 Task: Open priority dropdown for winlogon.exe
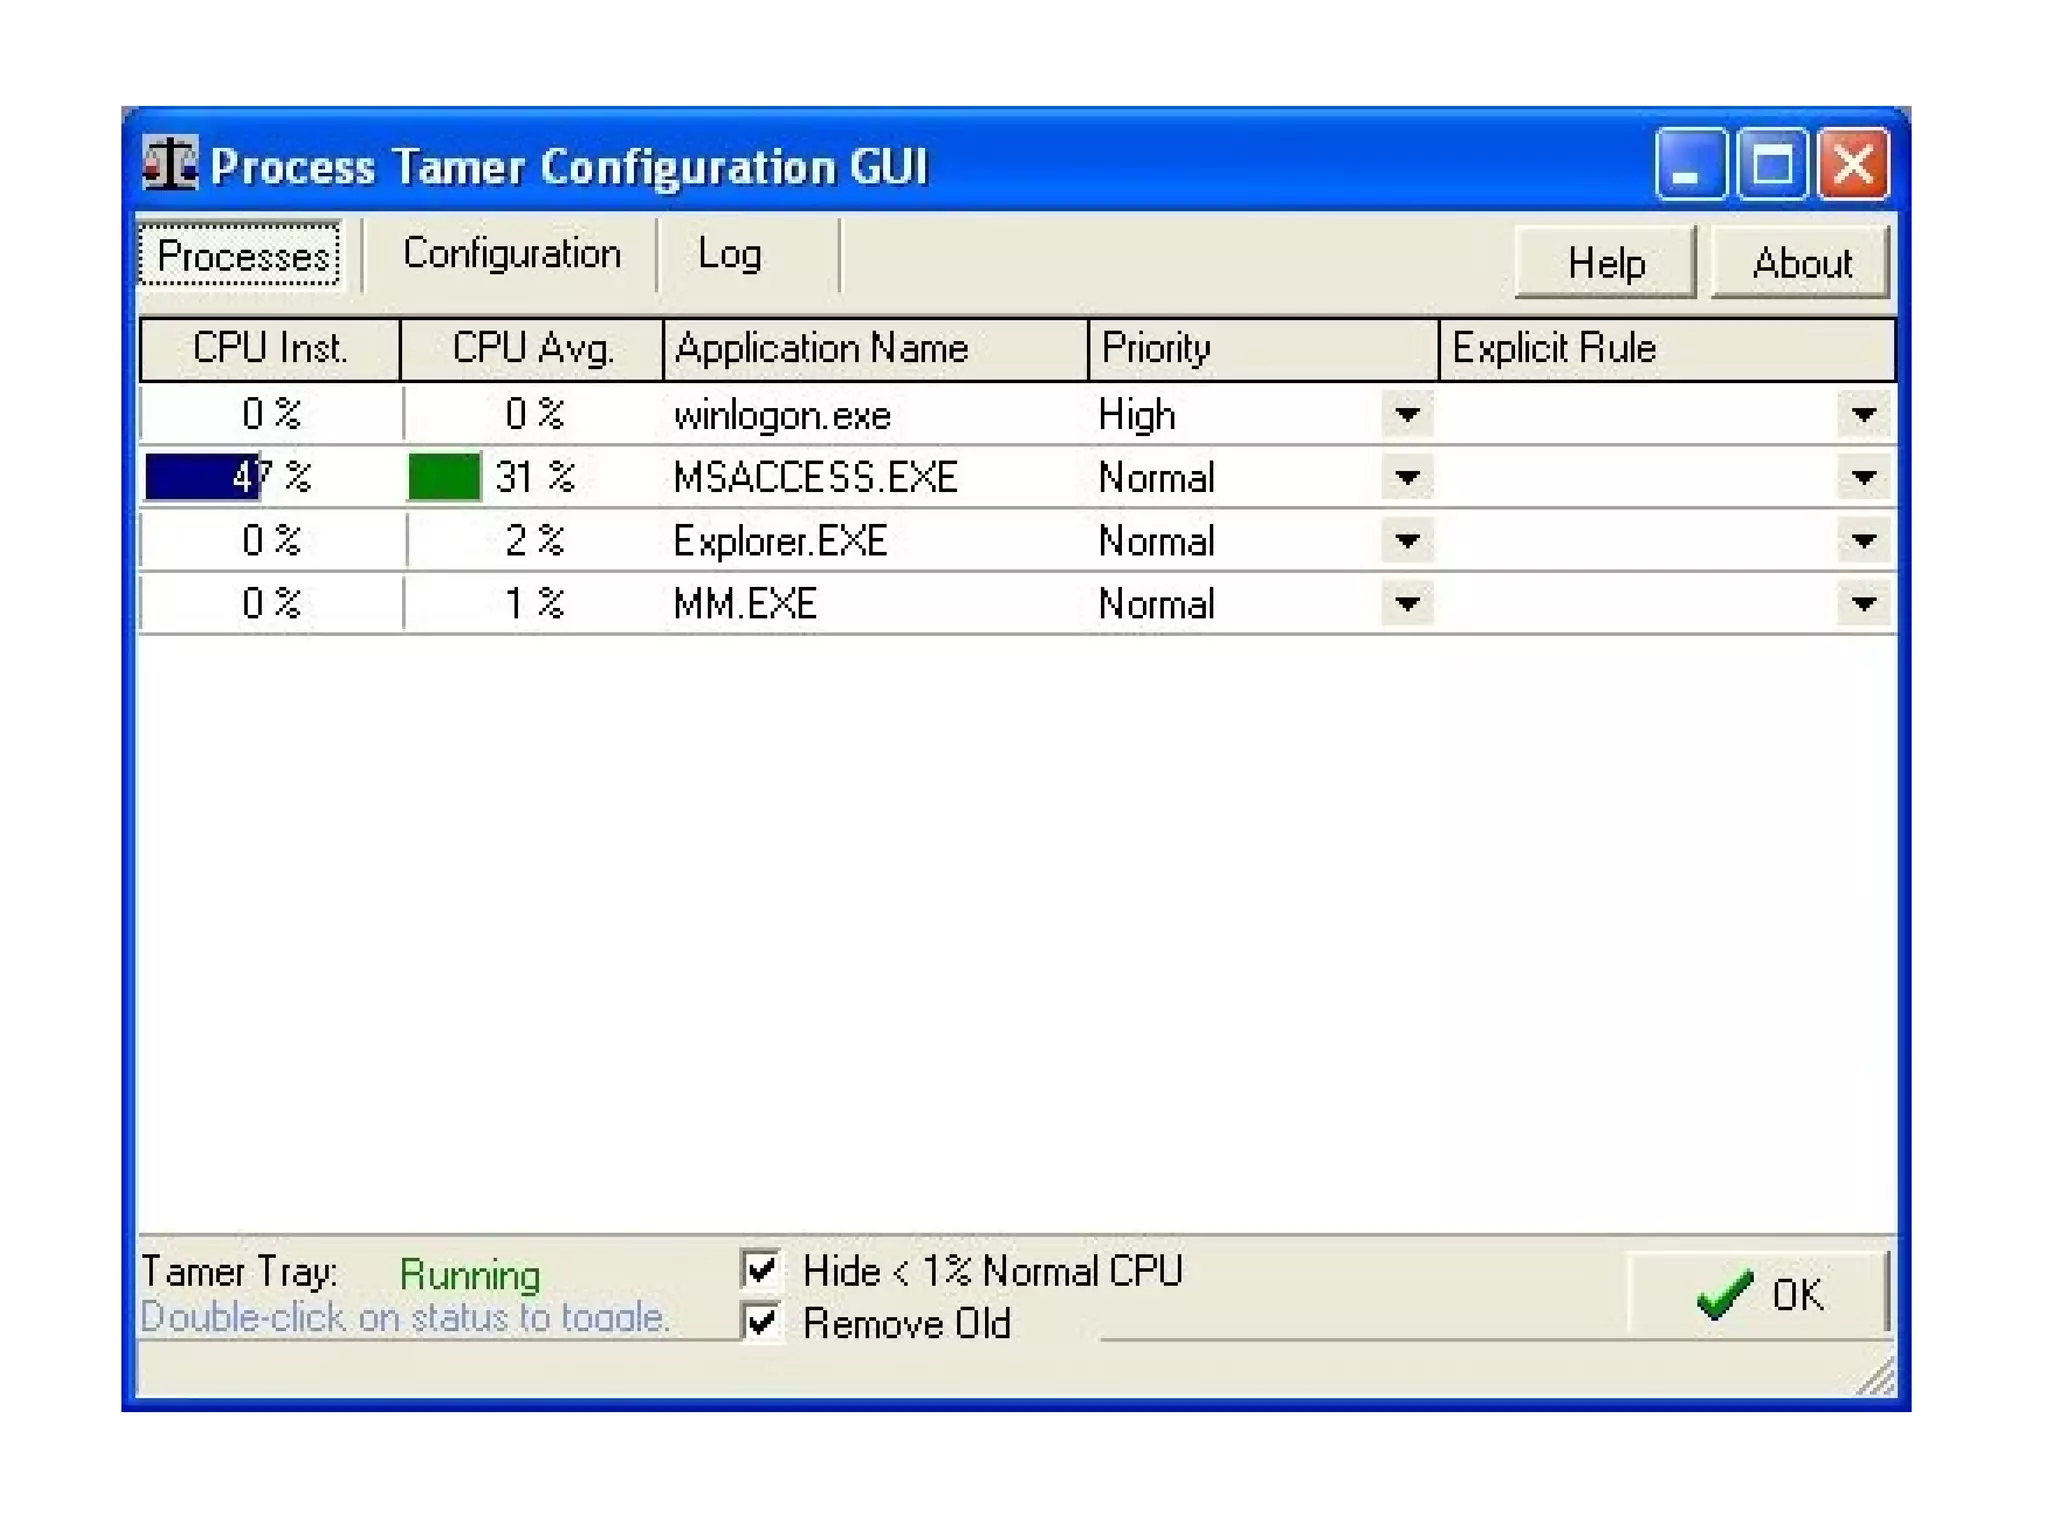tap(1406, 414)
